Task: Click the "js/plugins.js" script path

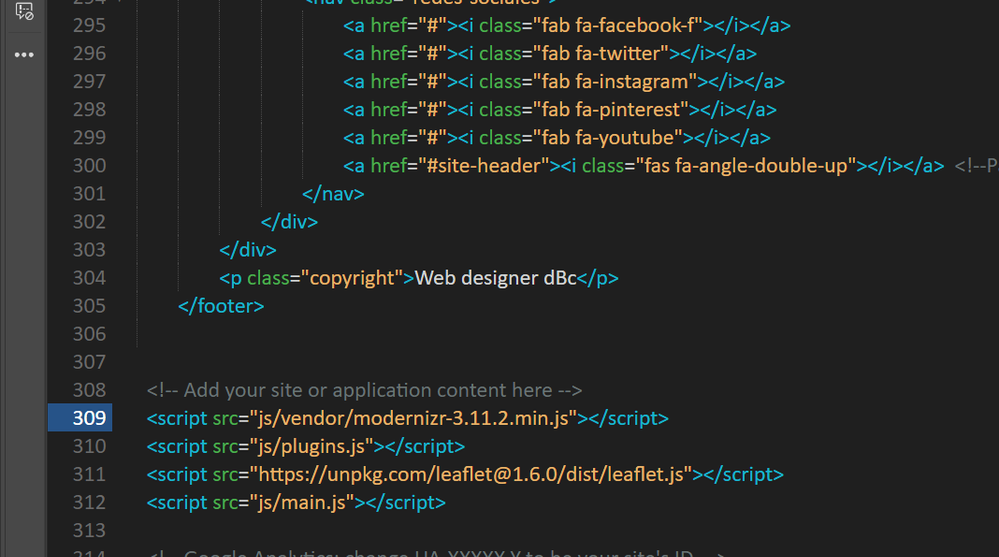Action: 312,446
